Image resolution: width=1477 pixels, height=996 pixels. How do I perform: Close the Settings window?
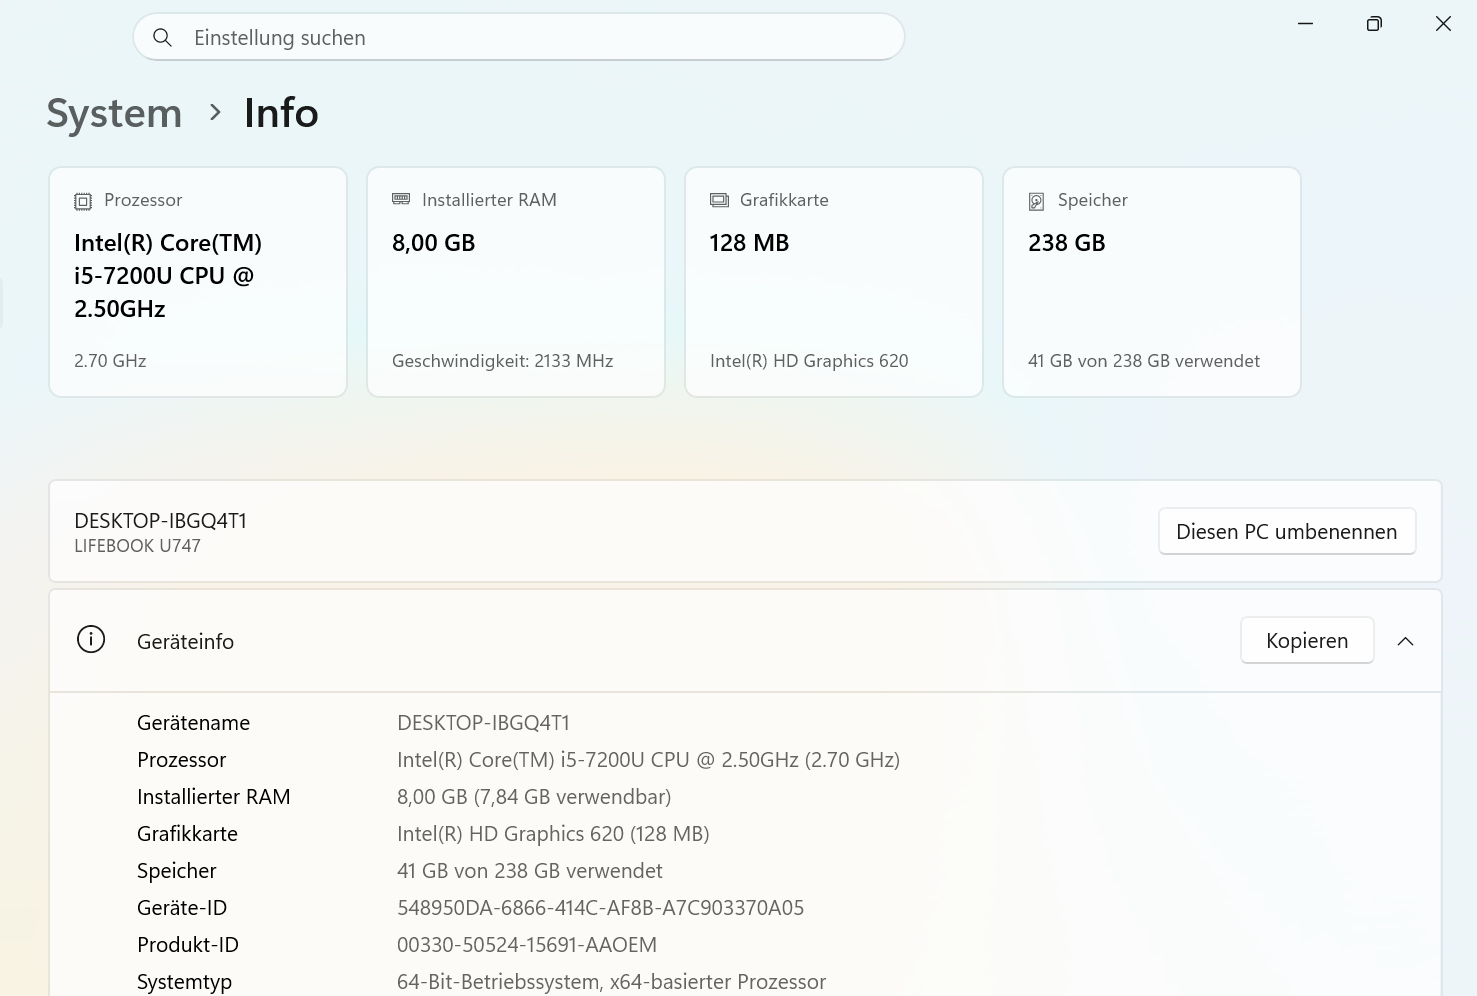point(1443,23)
